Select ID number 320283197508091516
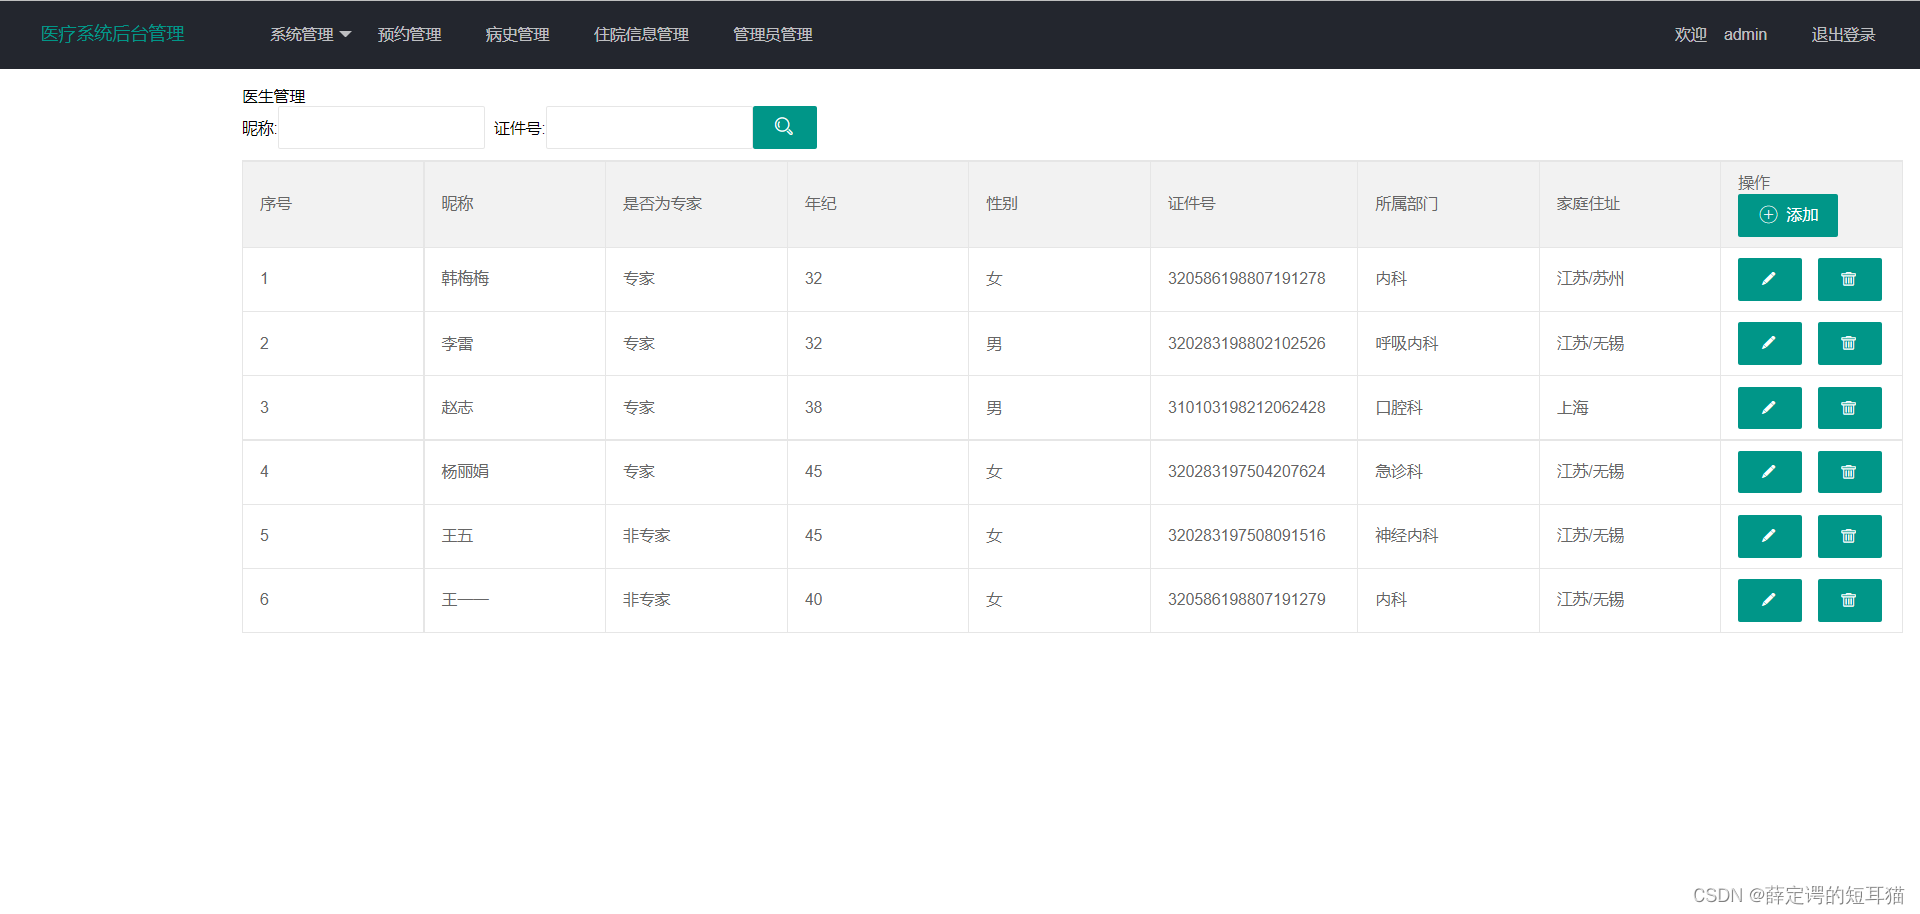Screen dimensions: 1920x914 click(1246, 536)
